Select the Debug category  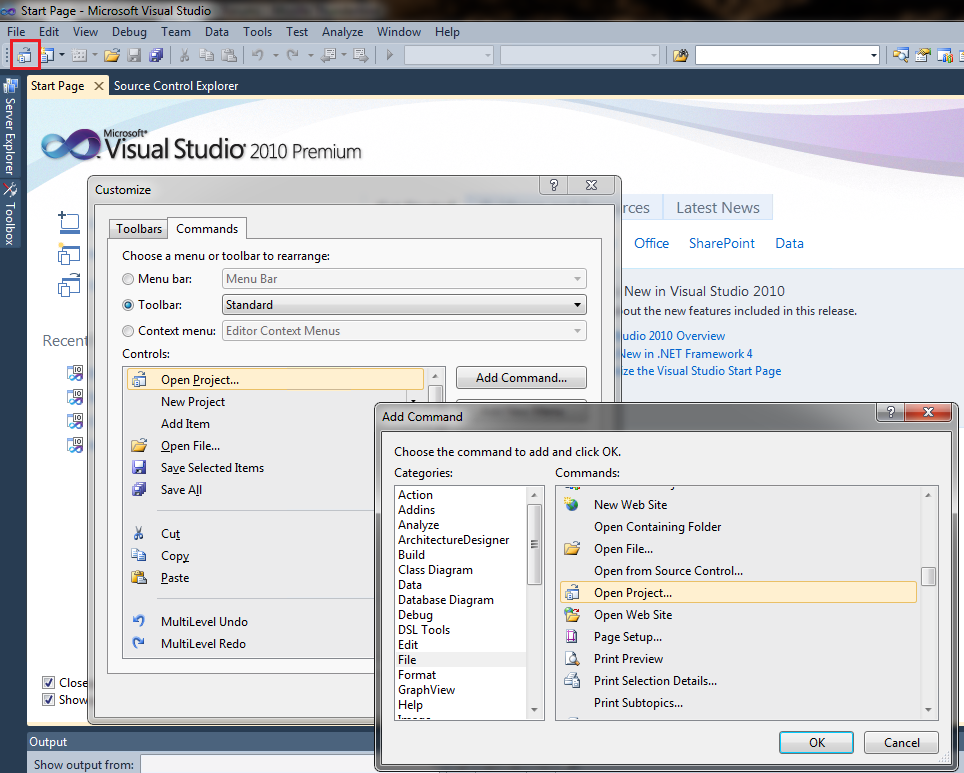pos(460,615)
